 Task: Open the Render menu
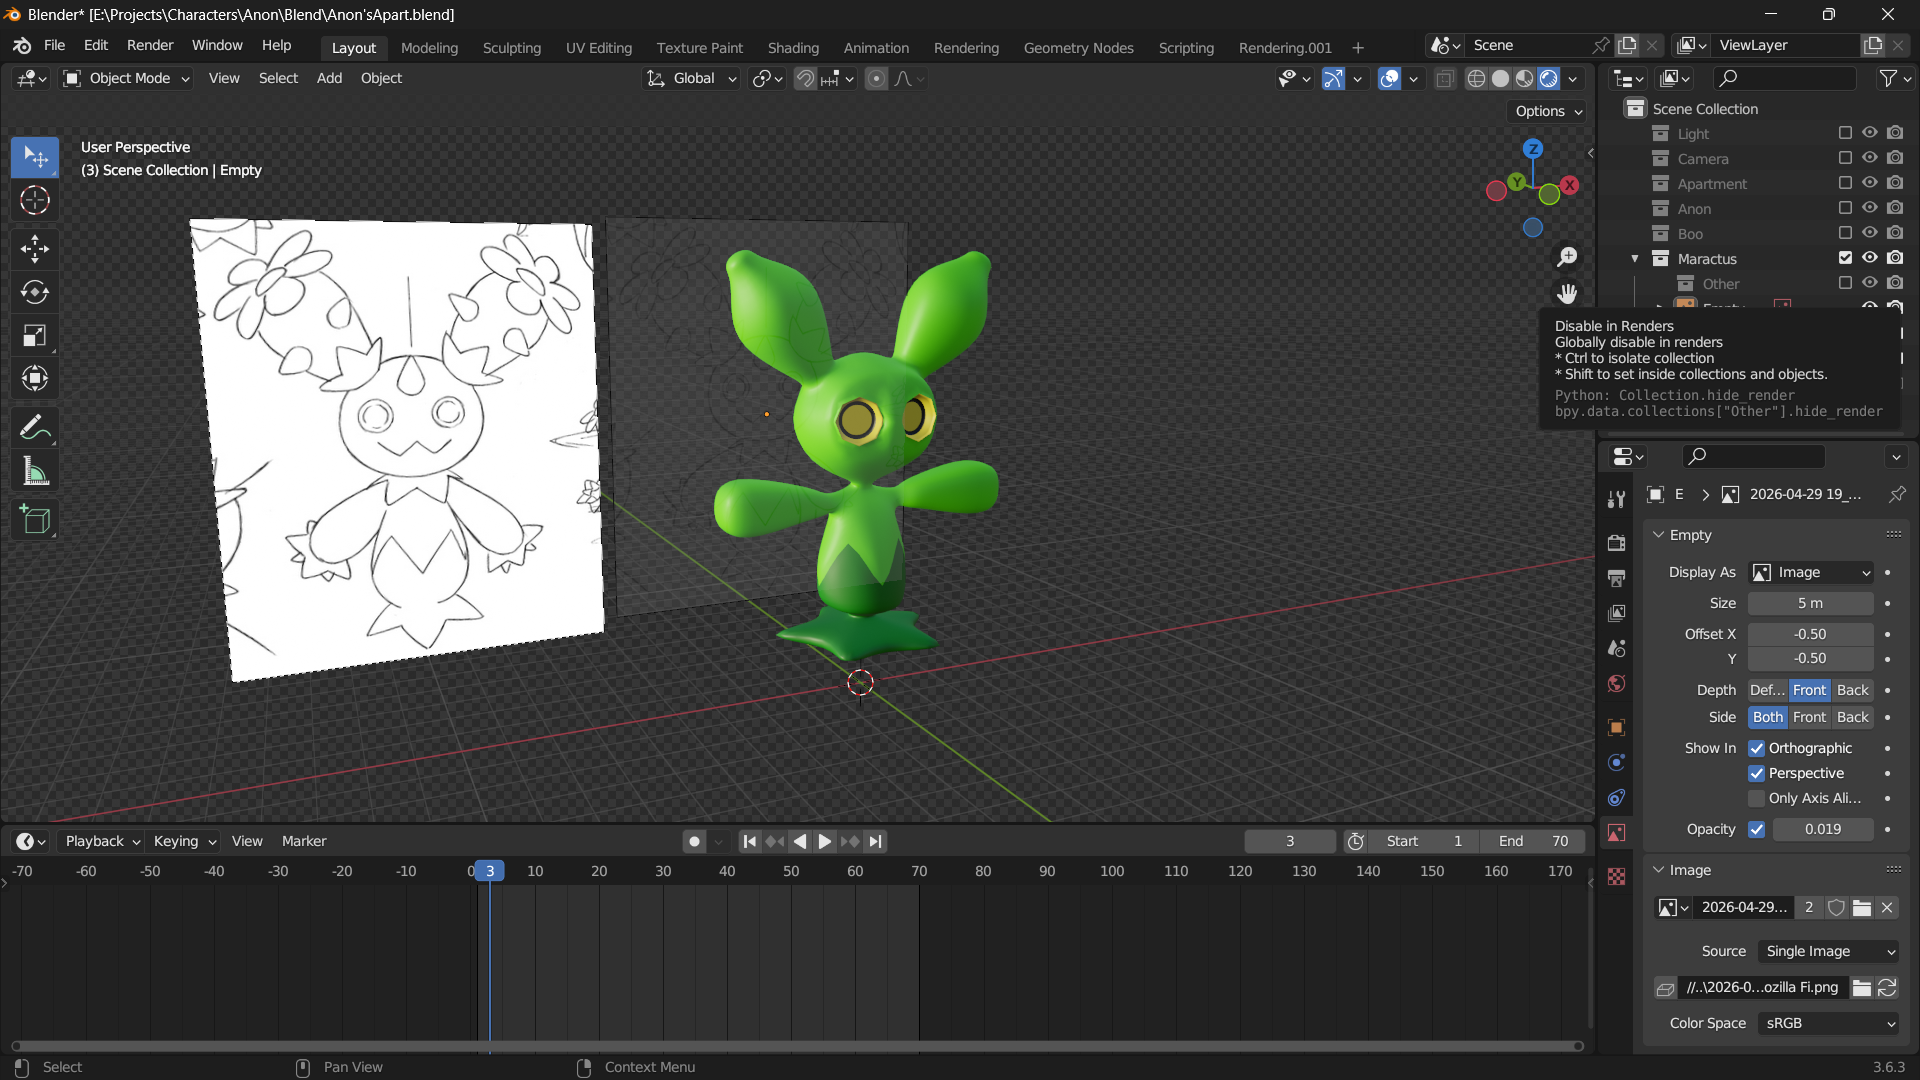(150, 46)
